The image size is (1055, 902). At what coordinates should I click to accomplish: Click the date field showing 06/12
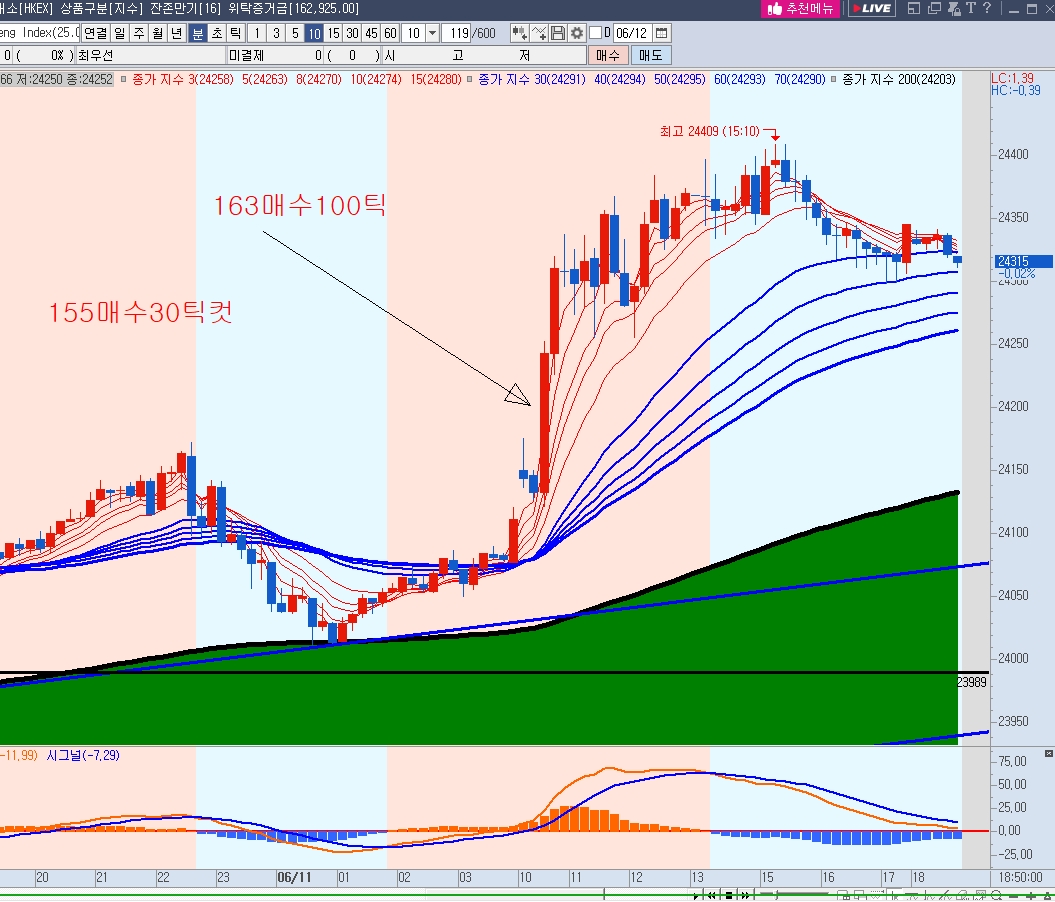(631, 33)
